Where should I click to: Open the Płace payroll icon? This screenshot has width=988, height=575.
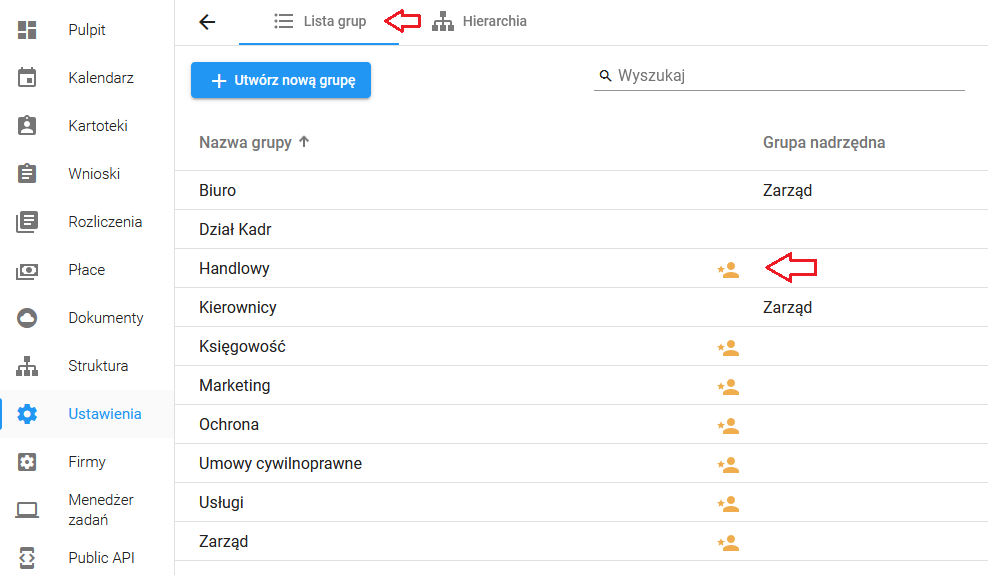tap(27, 270)
